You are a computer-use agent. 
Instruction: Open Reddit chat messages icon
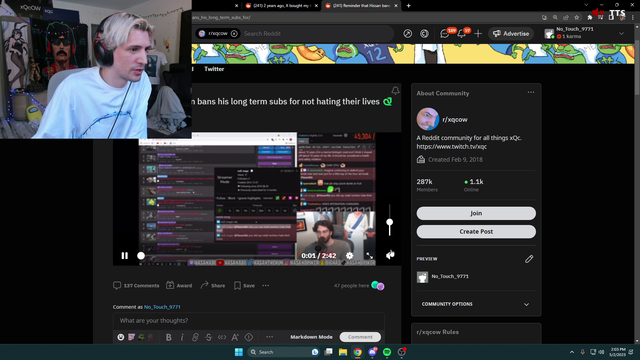(x=445, y=34)
